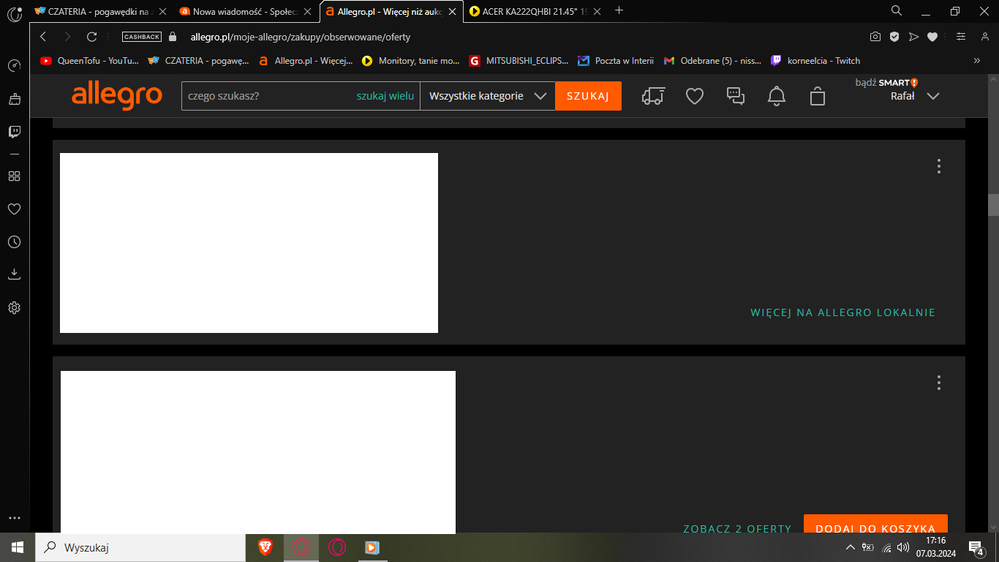The image size is (999, 562).
Task: Open Windows Start menu
Action: click(17, 547)
